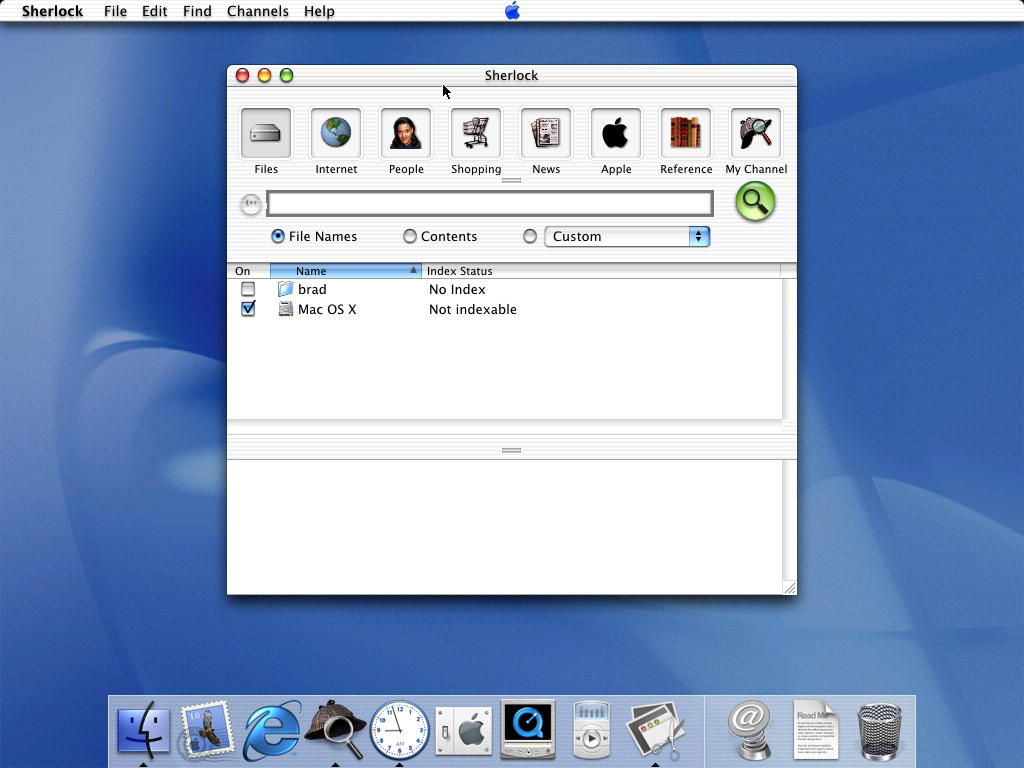
Task: Open the Channels menu
Action: tap(257, 11)
